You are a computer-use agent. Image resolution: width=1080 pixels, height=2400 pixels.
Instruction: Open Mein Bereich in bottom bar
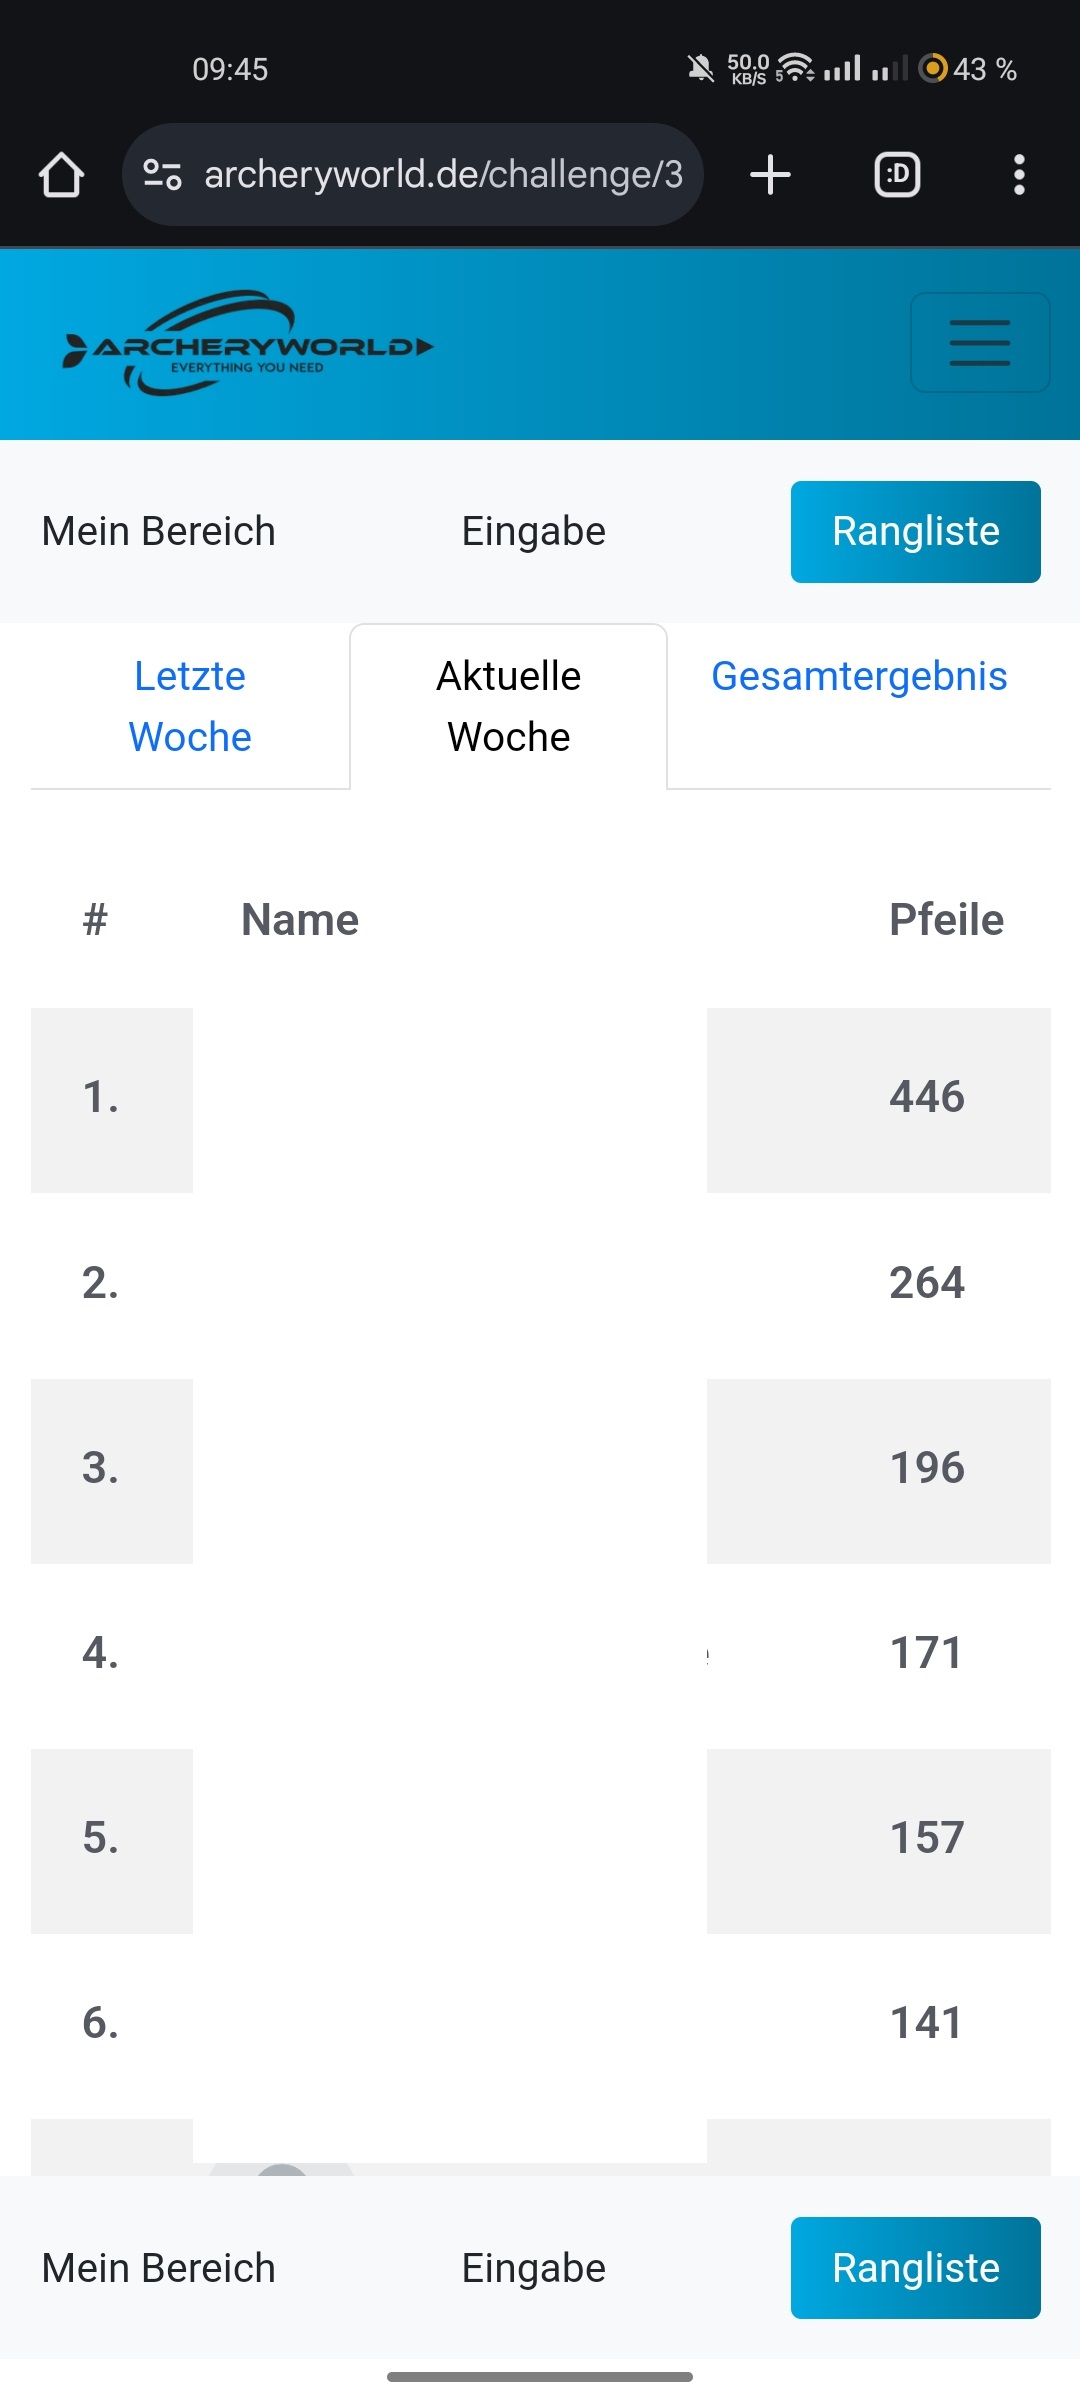pos(158,2268)
